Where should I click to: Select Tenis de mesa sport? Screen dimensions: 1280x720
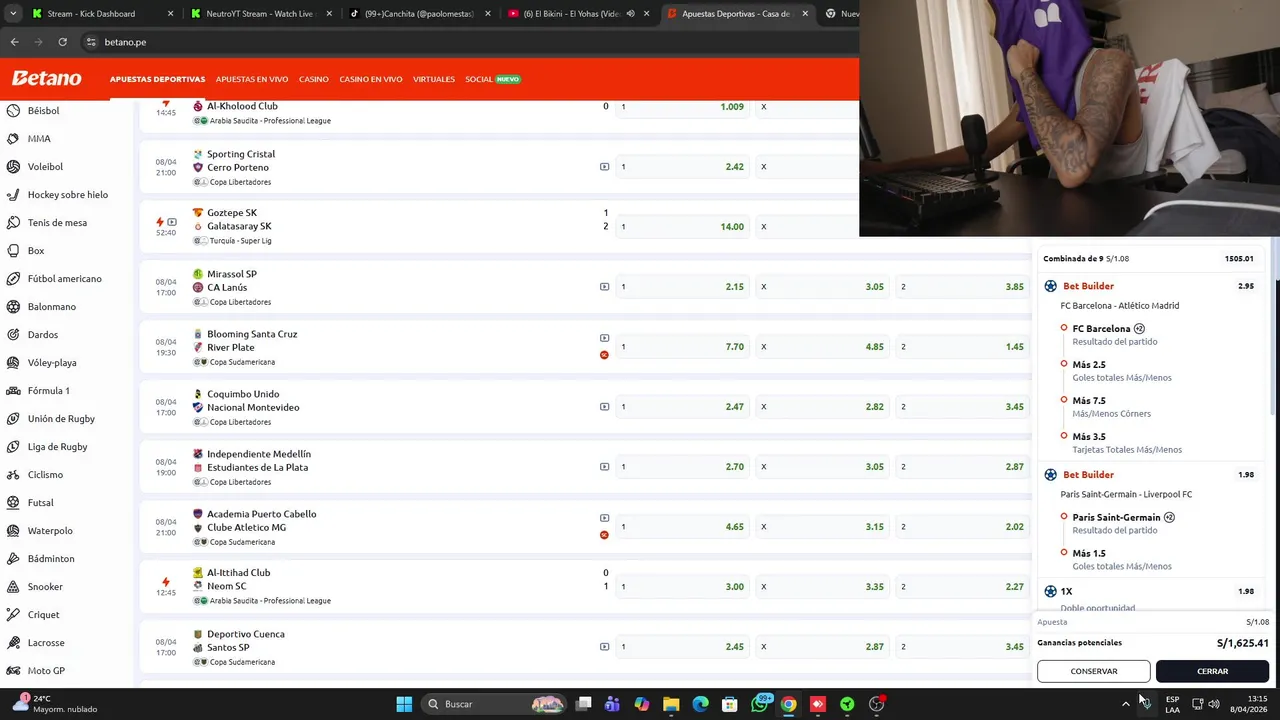click(57, 223)
